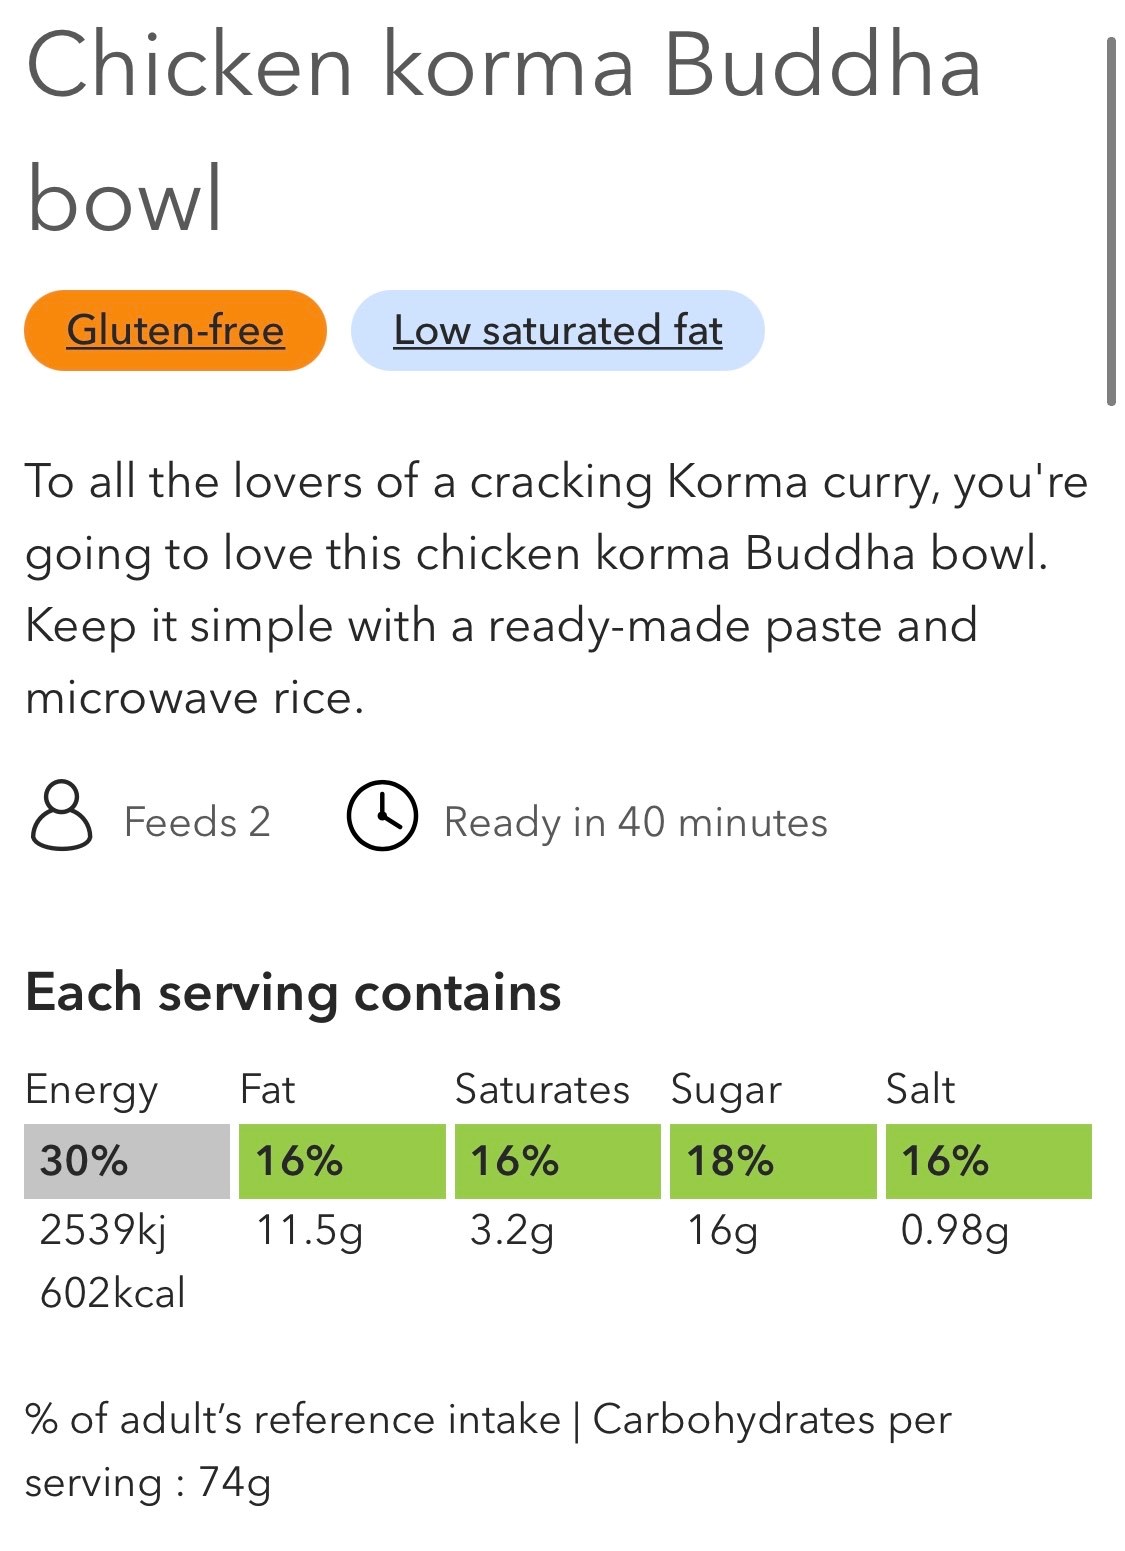Image resolution: width=1125 pixels, height=1551 pixels.
Task: Click the 602kcal energy value
Action: [x=112, y=1293]
